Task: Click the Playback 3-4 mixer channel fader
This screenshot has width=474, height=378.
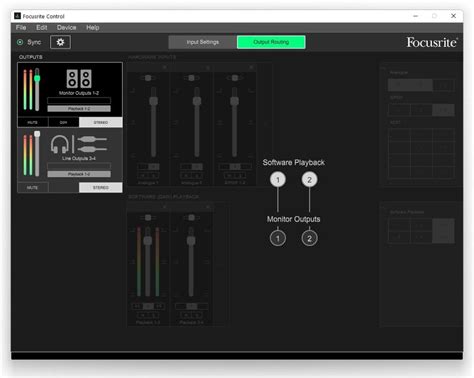Action: point(191,240)
